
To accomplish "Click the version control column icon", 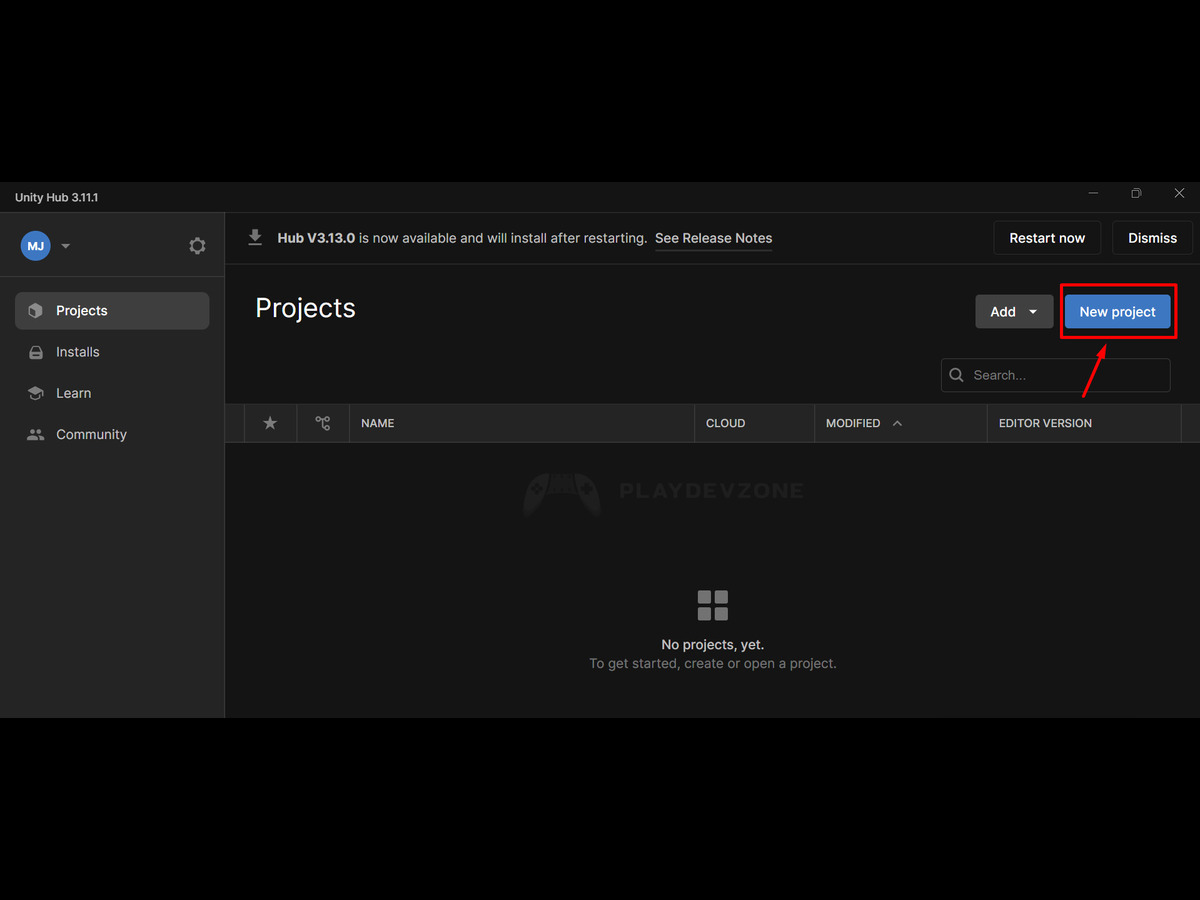I will pyautogui.click(x=323, y=423).
